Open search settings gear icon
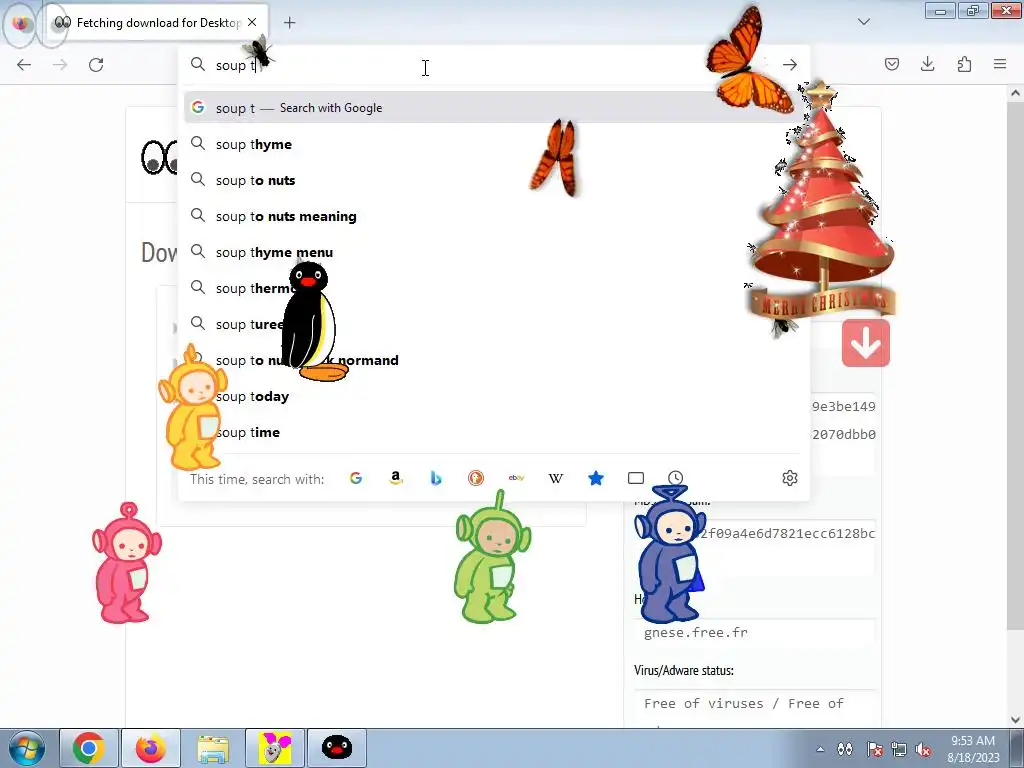Viewport: 1024px width, 768px height. click(x=790, y=478)
